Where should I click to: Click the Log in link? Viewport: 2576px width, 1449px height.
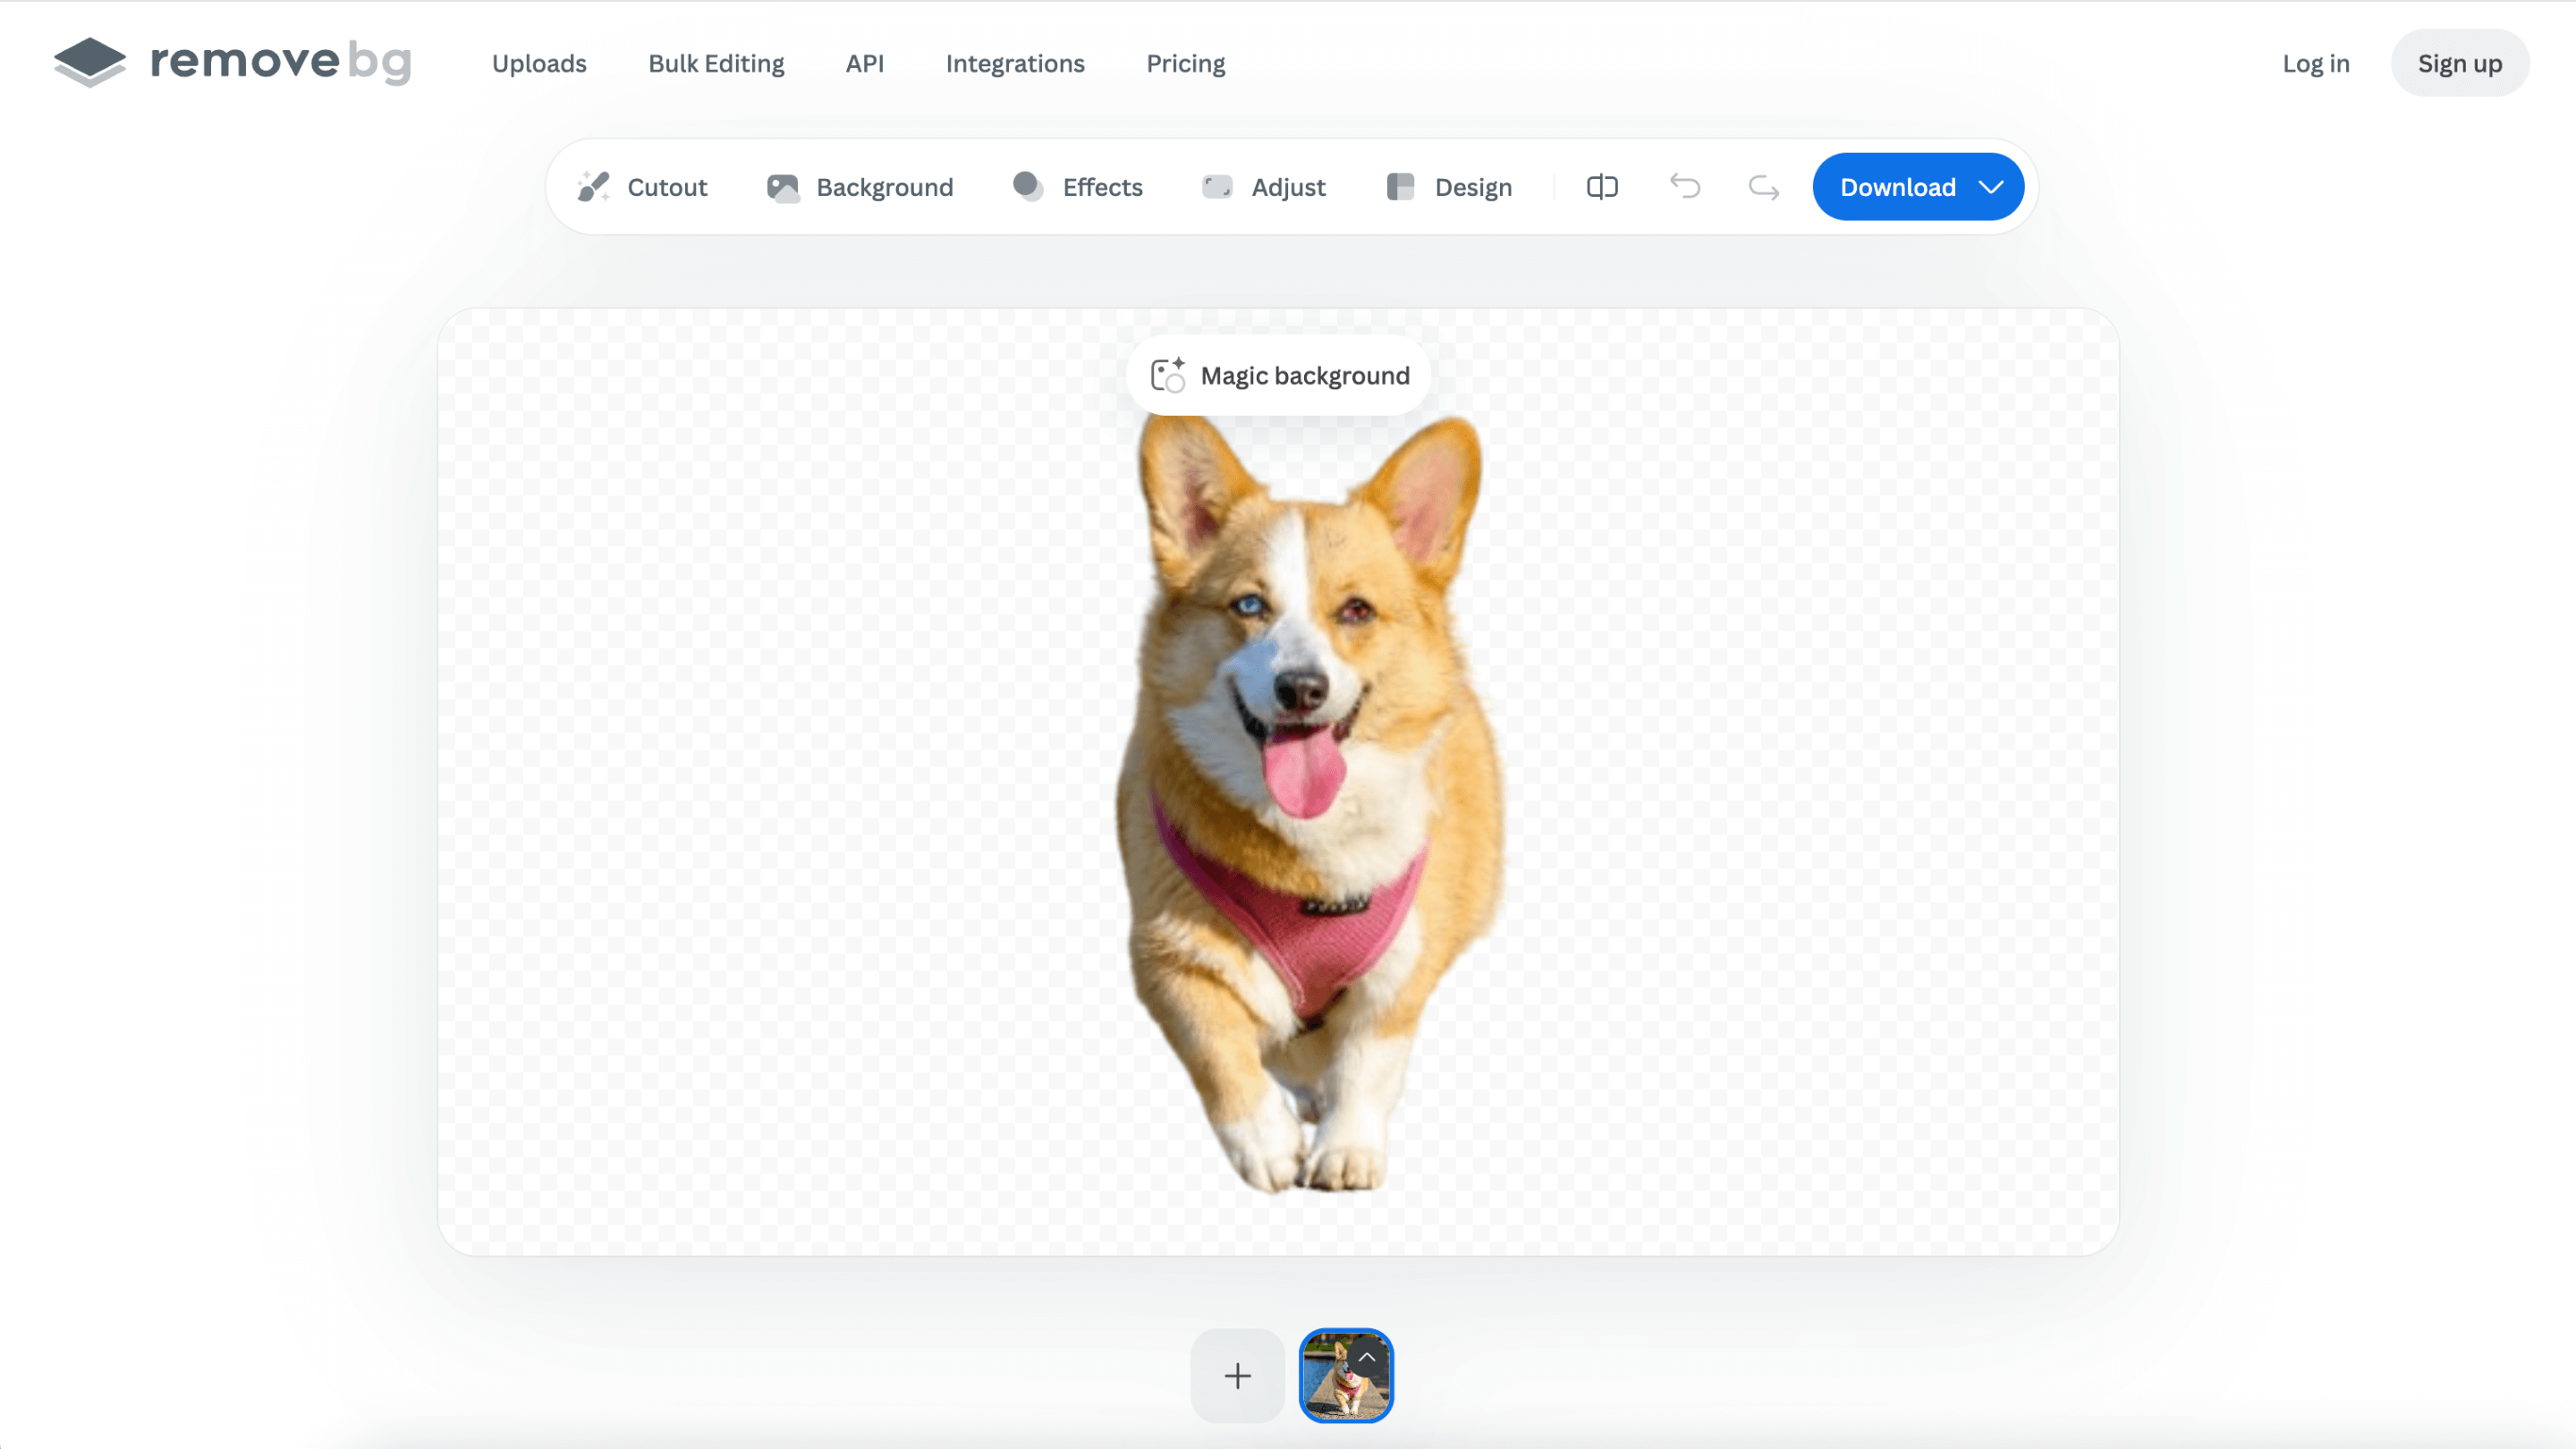[x=2315, y=64]
